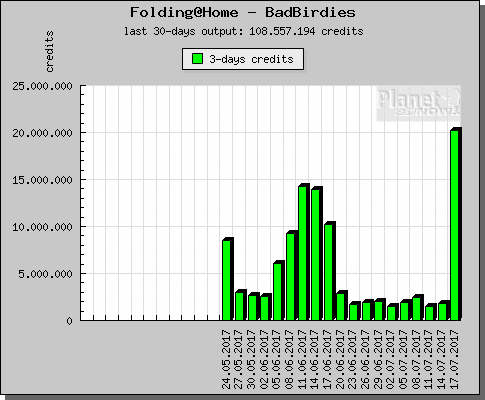Click the date label 05.07.2017
The image size is (485, 400).
click(x=404, y=359)
